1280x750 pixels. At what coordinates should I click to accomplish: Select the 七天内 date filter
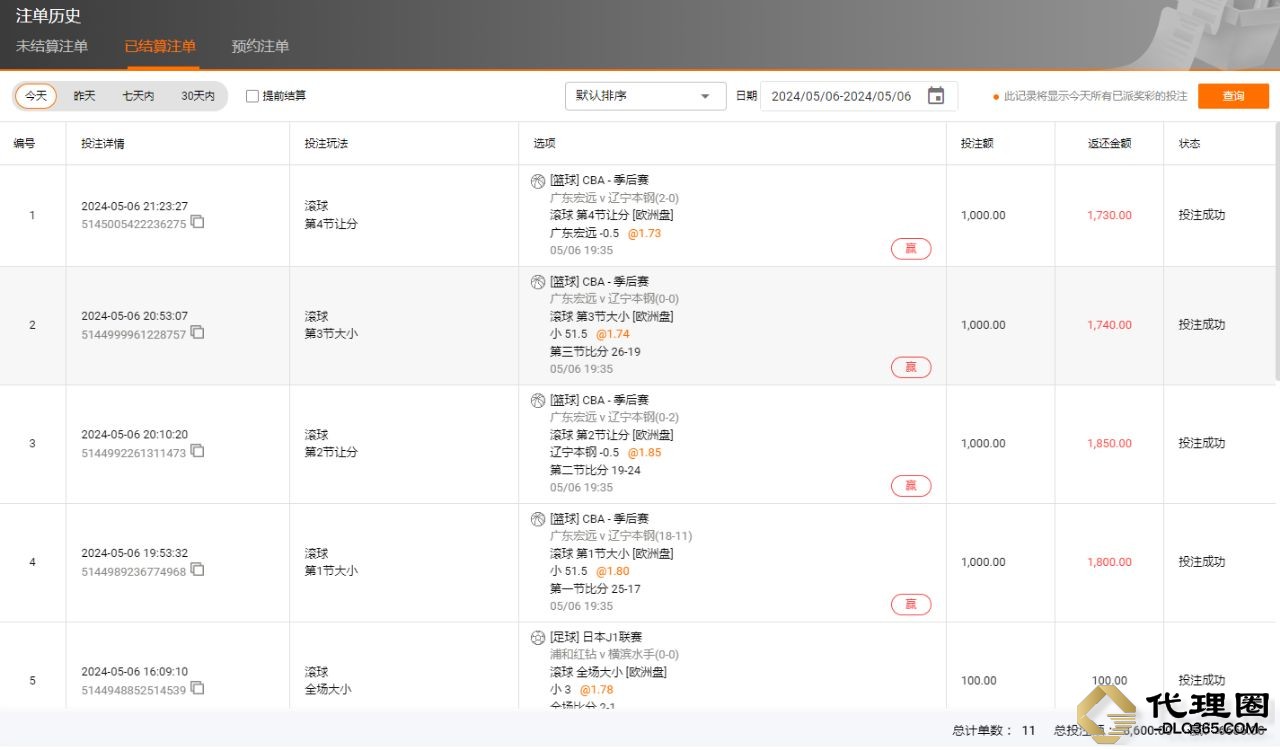click(139, 96)
